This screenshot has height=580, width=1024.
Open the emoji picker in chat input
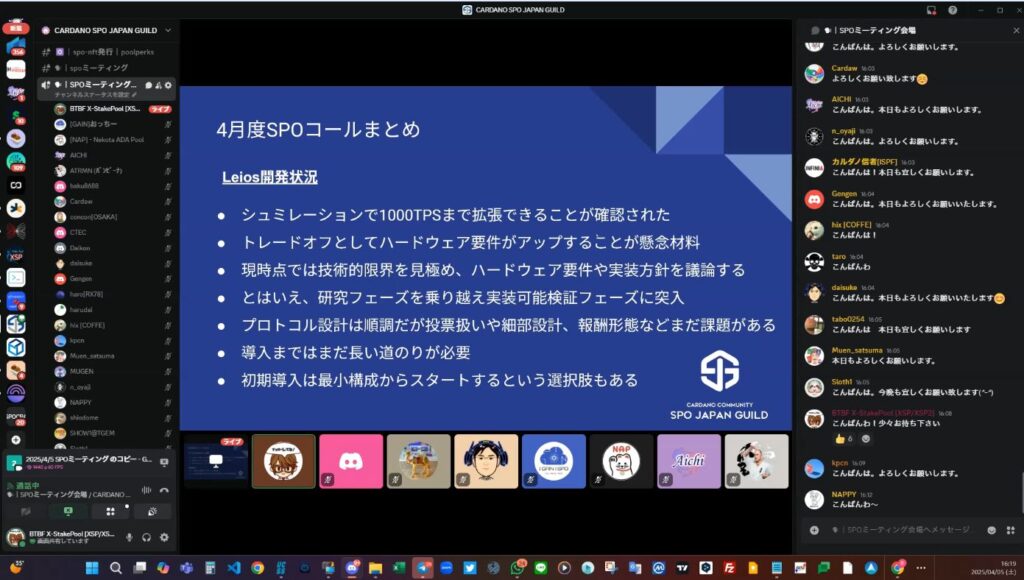click(991, 530)
